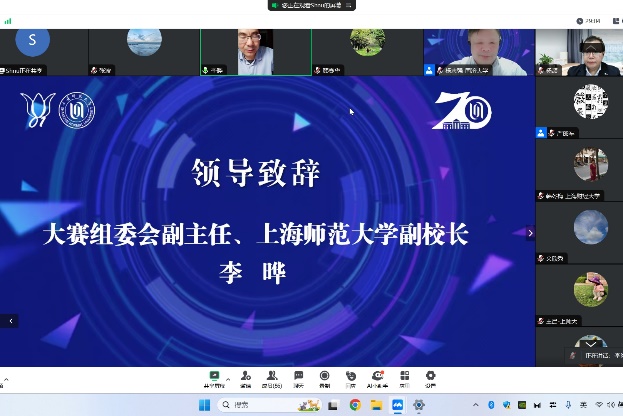Click the currently speaking notice at the lower right
Viewport: 623px width, 416px height.
[594, 356]
